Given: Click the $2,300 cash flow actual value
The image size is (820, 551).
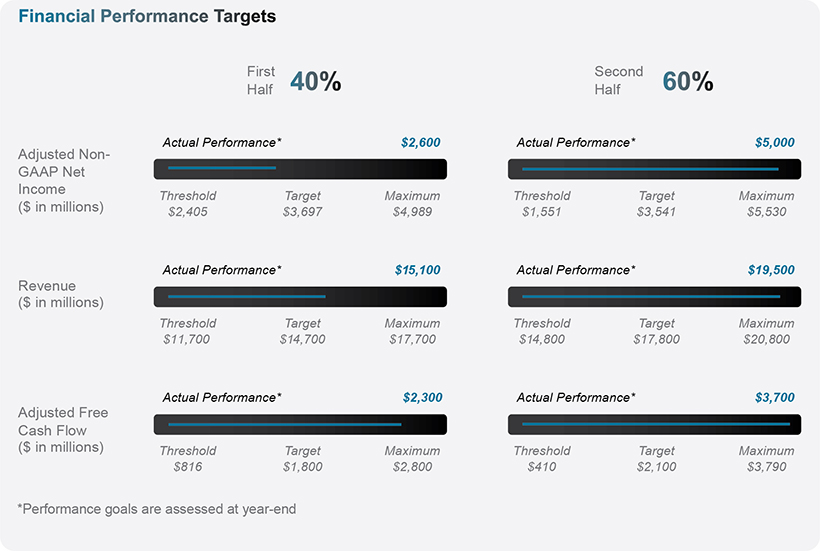Looking at the screenshot, I should click(421, 398).
